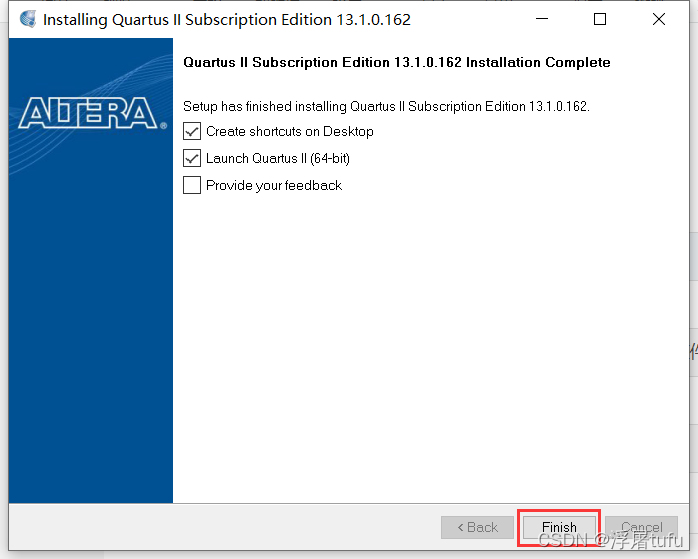Enable Provide your feedback checkbox

(192, 185)
